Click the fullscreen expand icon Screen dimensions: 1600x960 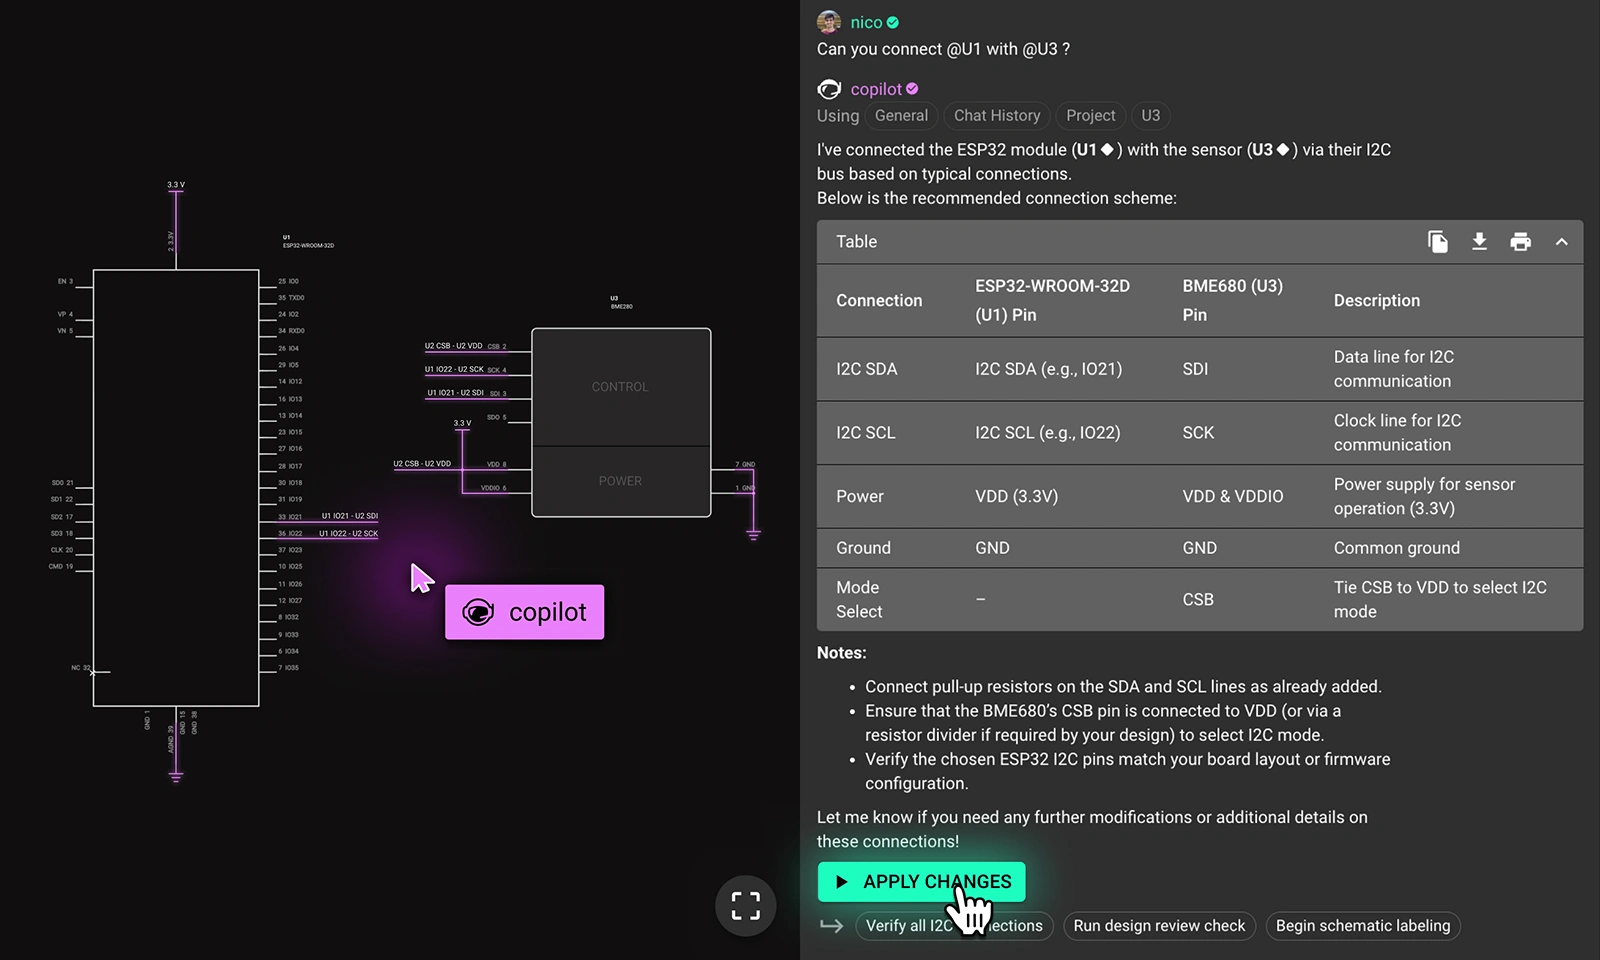(x=745, y=906)
